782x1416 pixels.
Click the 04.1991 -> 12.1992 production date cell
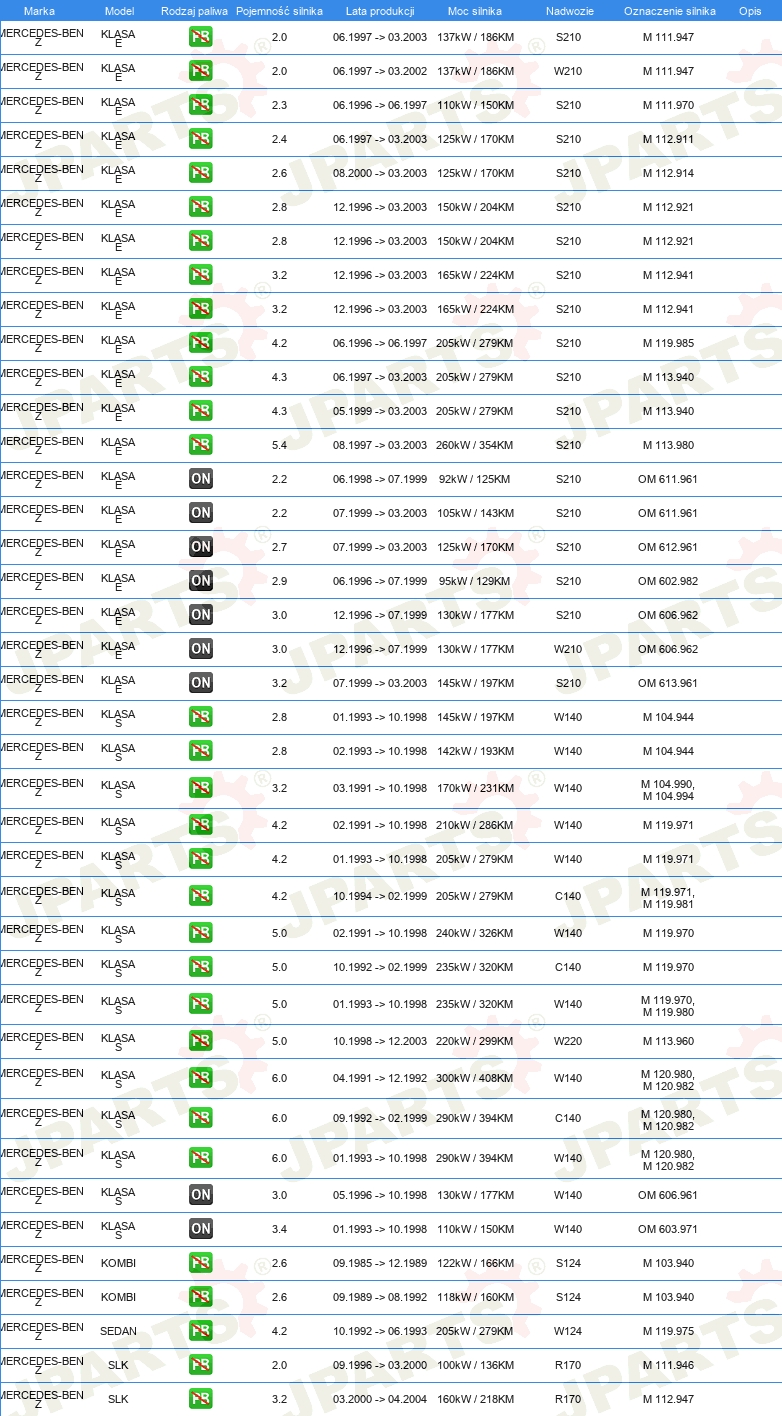(380, 1078)
